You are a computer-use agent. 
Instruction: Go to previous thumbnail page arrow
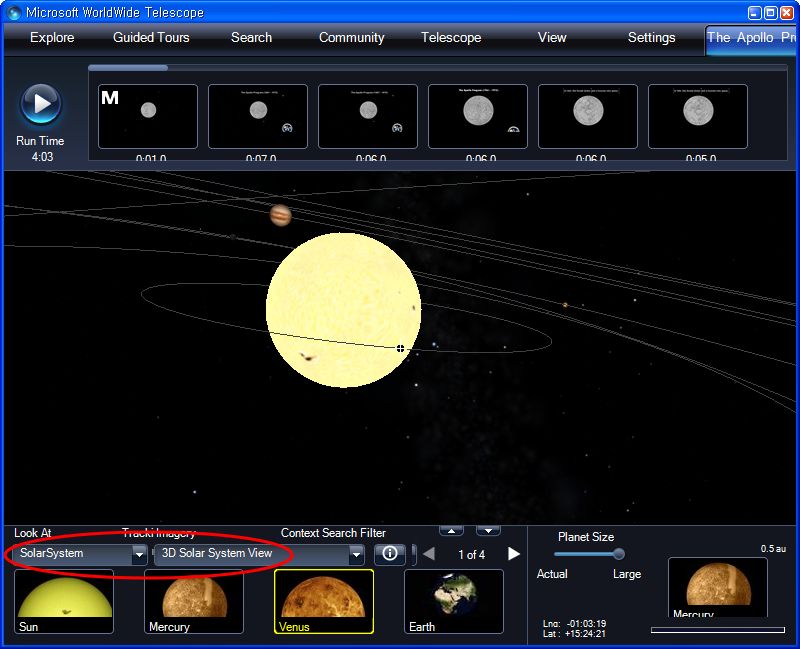429,554
